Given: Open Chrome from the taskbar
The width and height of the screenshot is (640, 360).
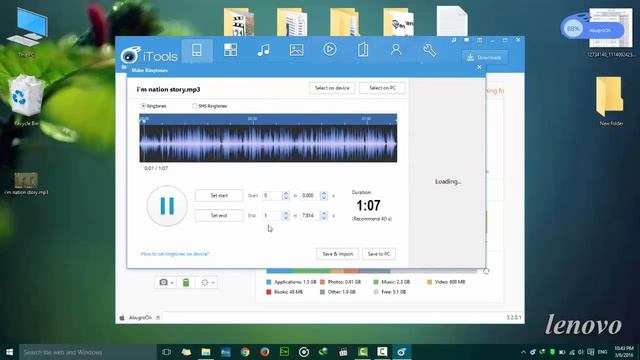Looking at the screenshot, I should tap(245, 352).
